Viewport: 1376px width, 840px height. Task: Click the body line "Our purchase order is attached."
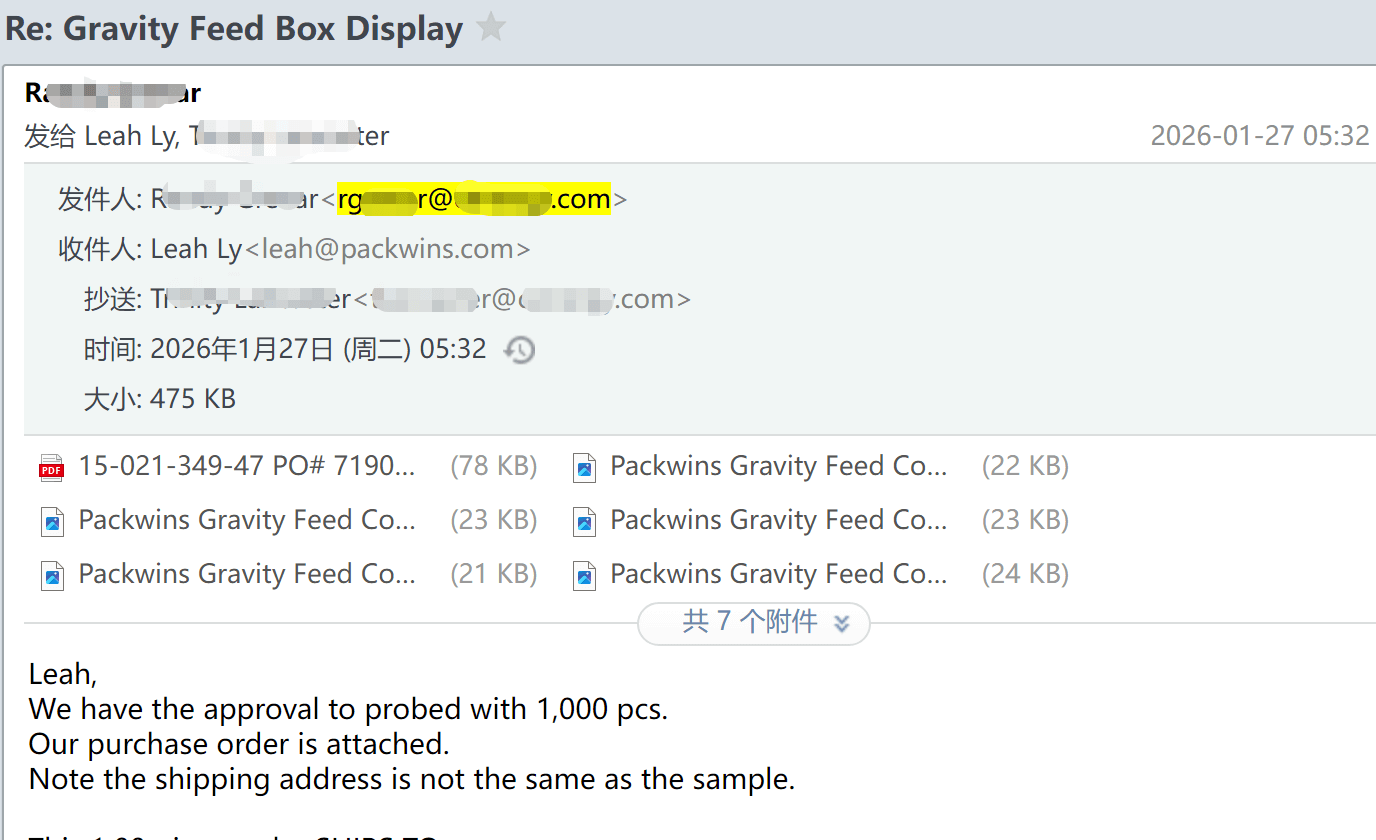[x=239, y=744]
